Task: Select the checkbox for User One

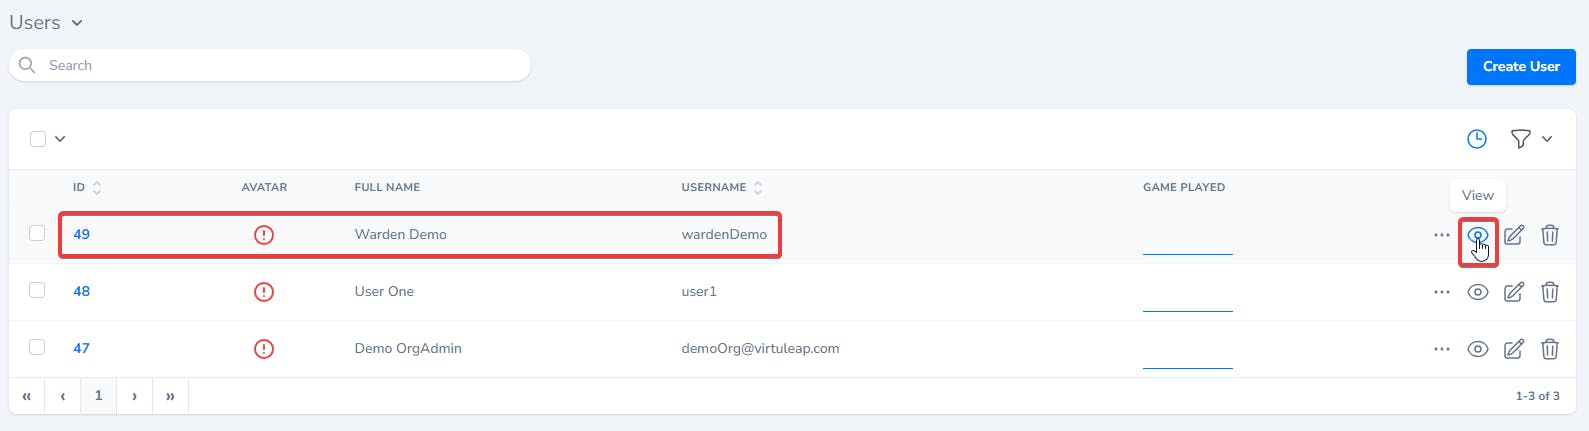Action: (37, 290)
